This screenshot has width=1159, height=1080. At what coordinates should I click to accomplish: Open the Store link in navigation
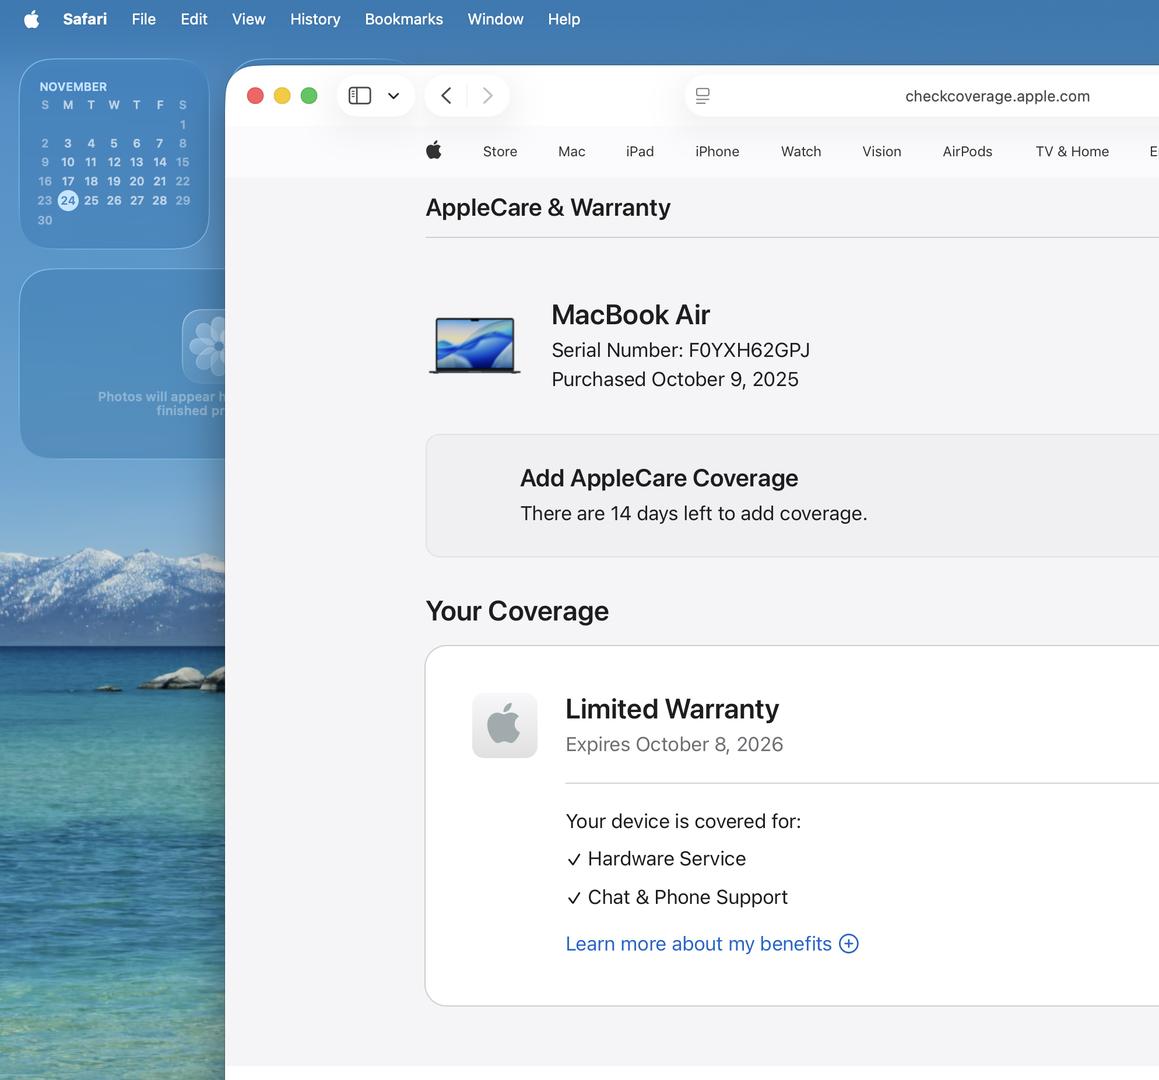coord(500,151)
